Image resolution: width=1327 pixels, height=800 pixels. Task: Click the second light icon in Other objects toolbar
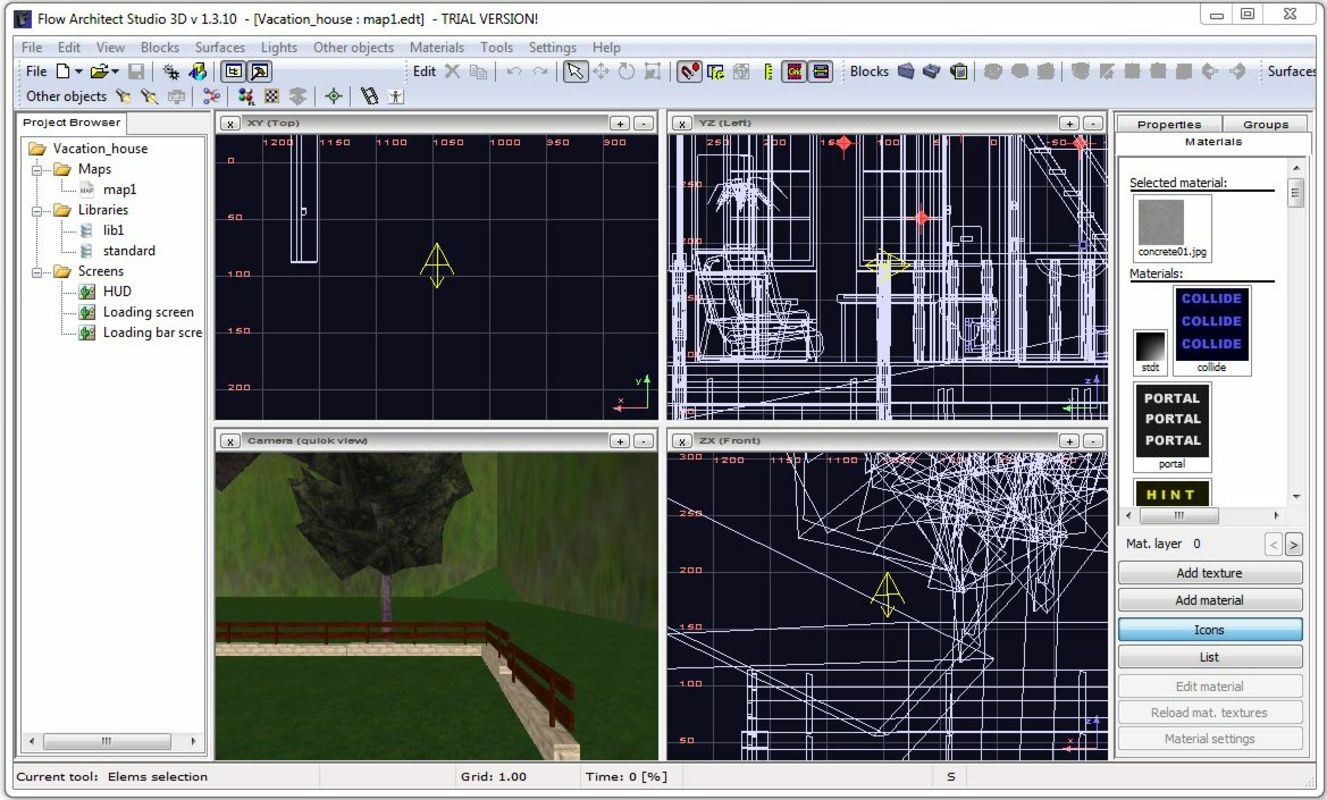(x=149, y=96)
